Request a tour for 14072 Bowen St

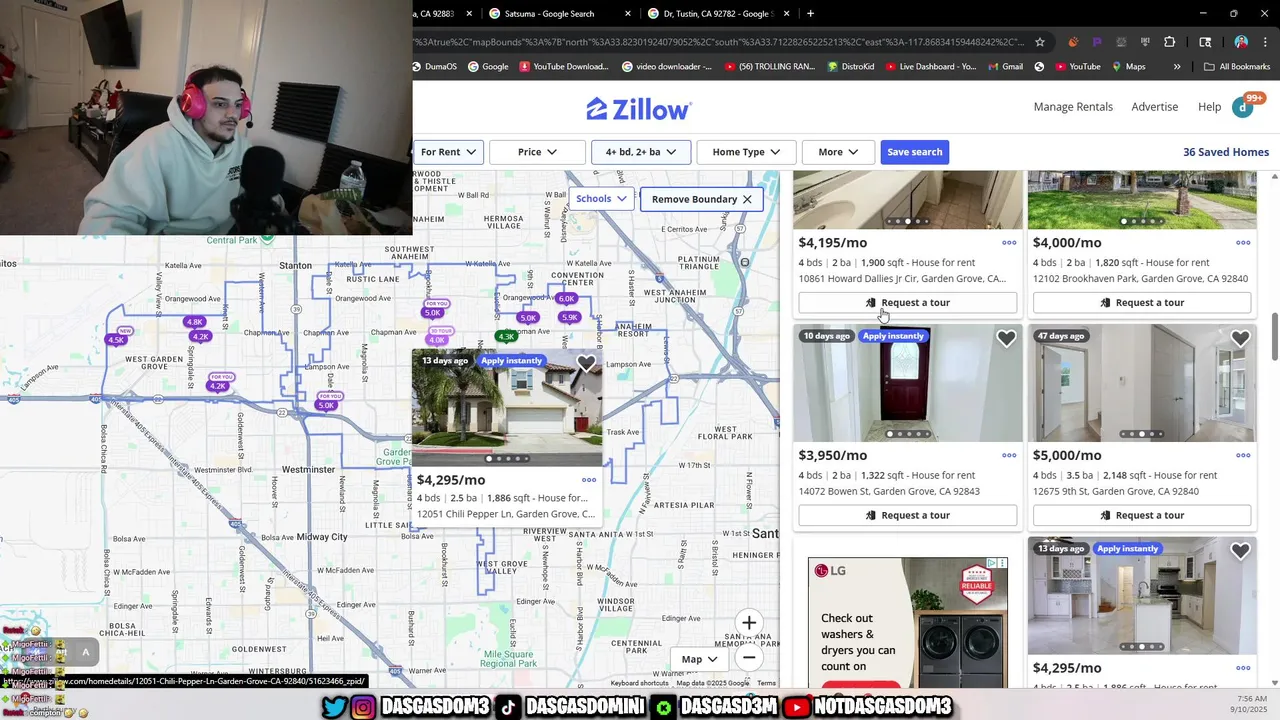coord(908,516)
